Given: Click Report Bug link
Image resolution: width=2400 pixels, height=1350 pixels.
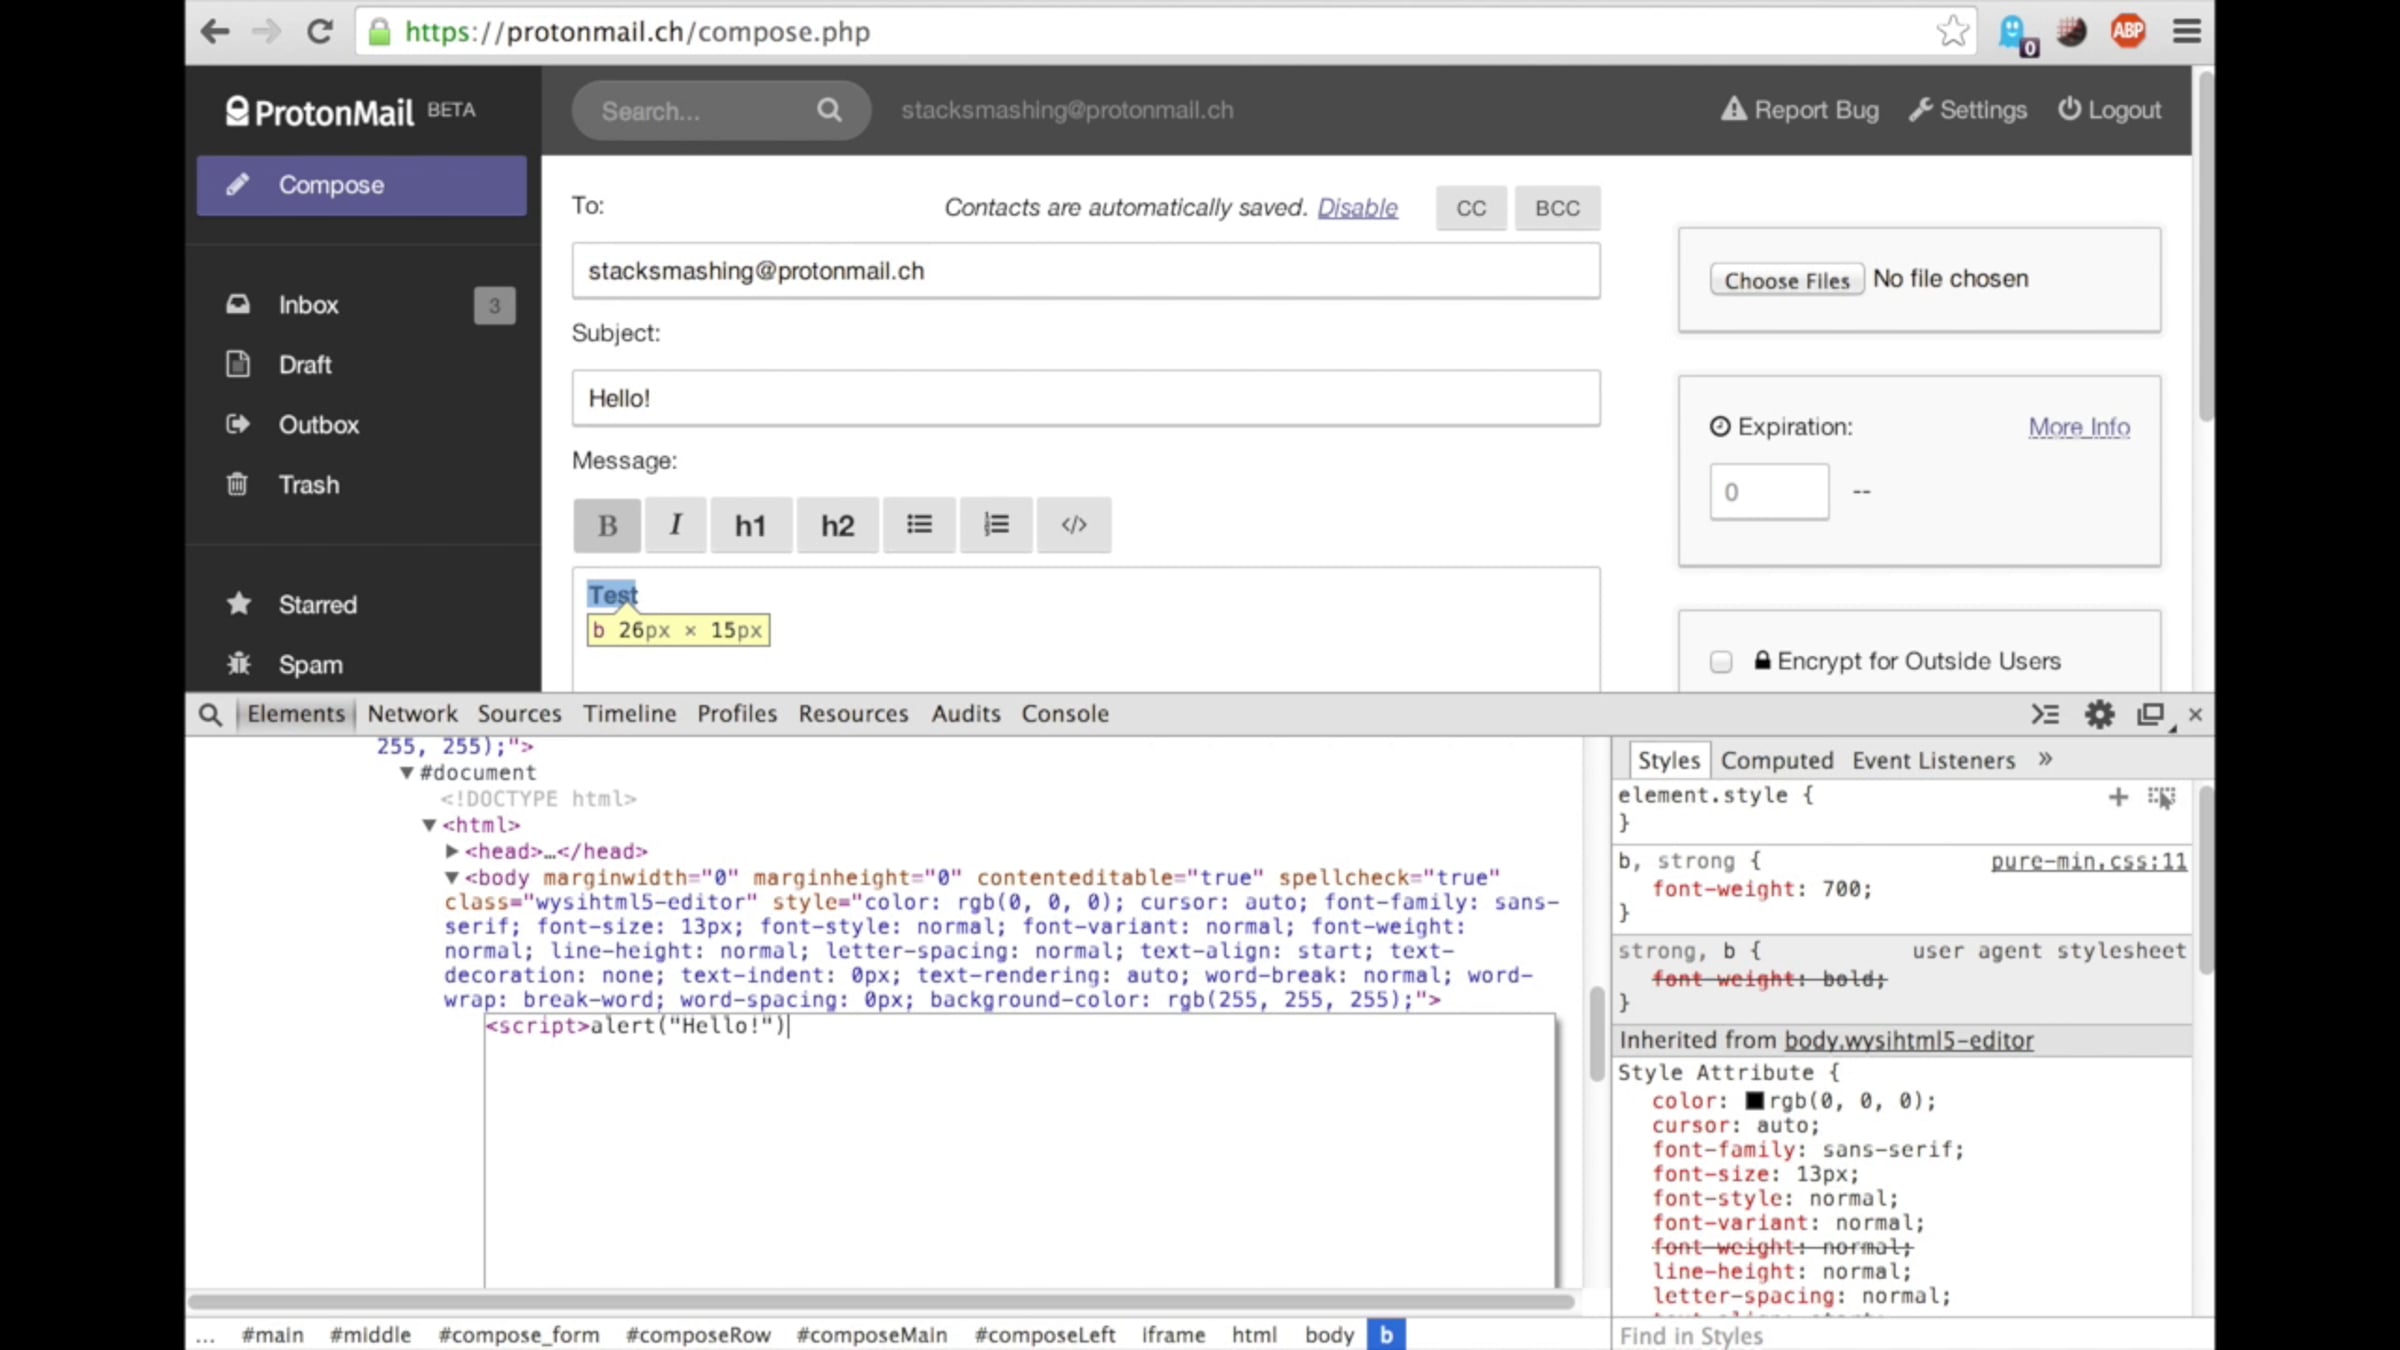Looking at the screenshot, I should (x=1800, y=110).
